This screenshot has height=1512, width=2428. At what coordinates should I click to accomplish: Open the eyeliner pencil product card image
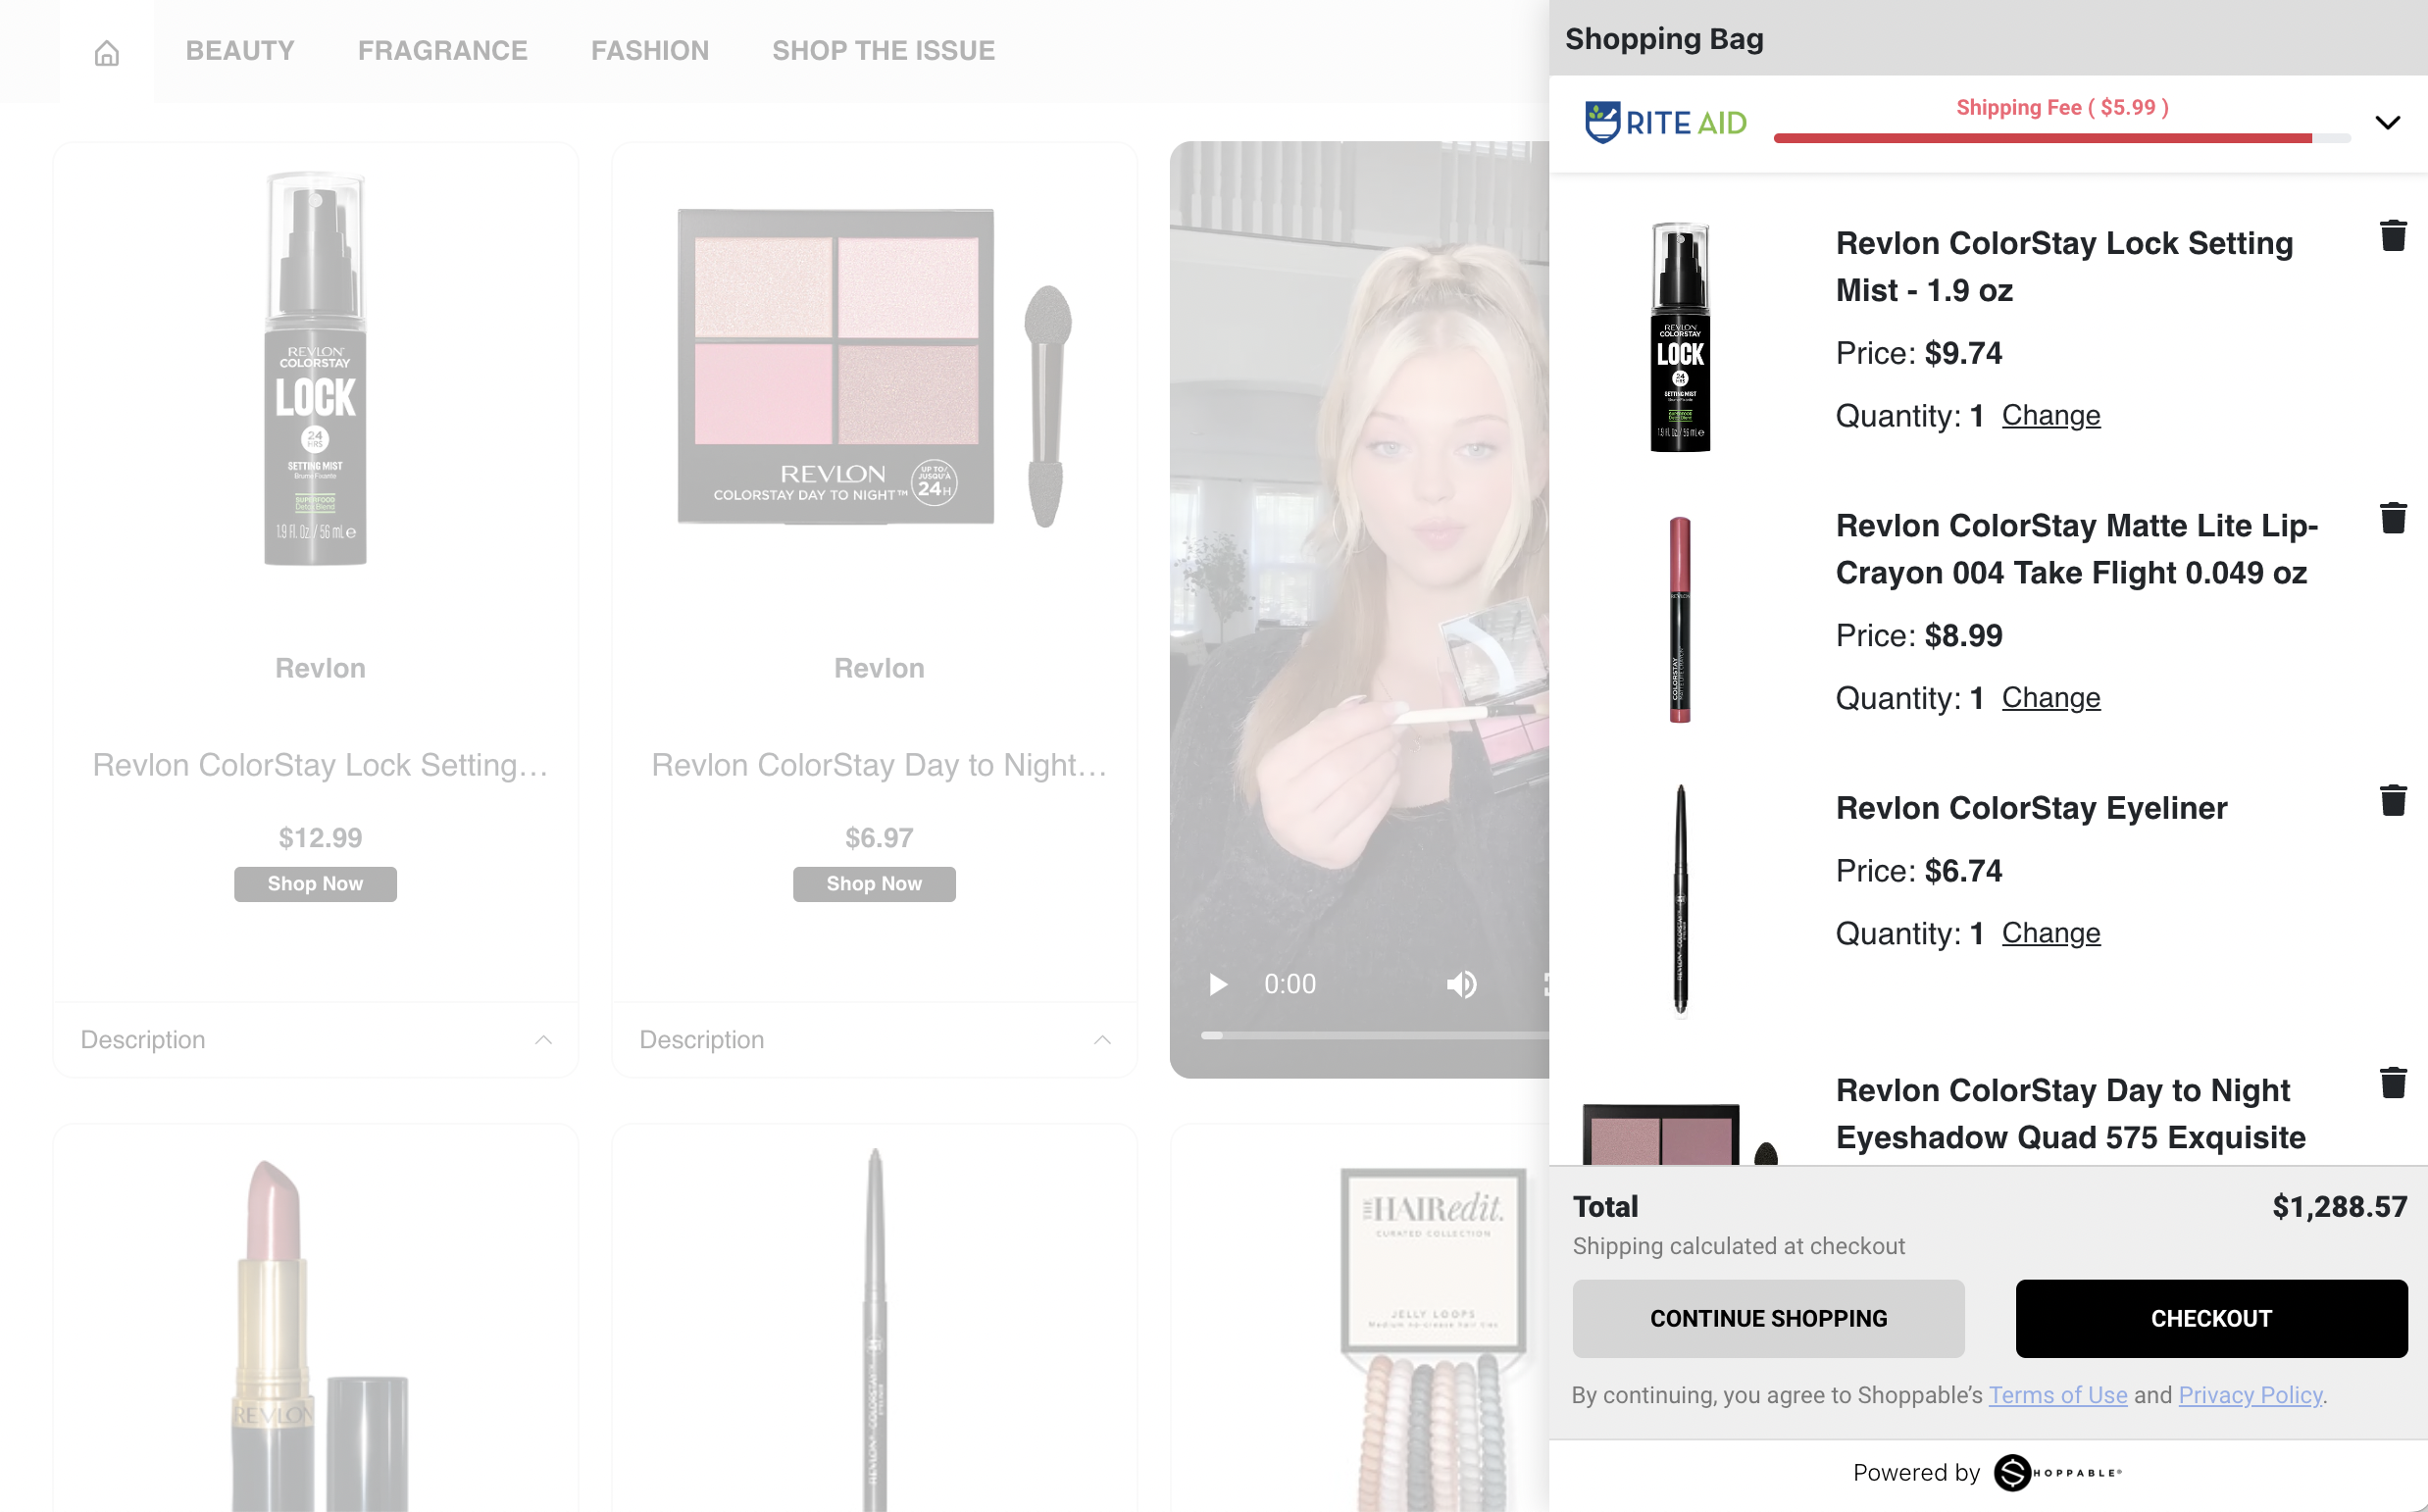click(x=874, y=1328)
